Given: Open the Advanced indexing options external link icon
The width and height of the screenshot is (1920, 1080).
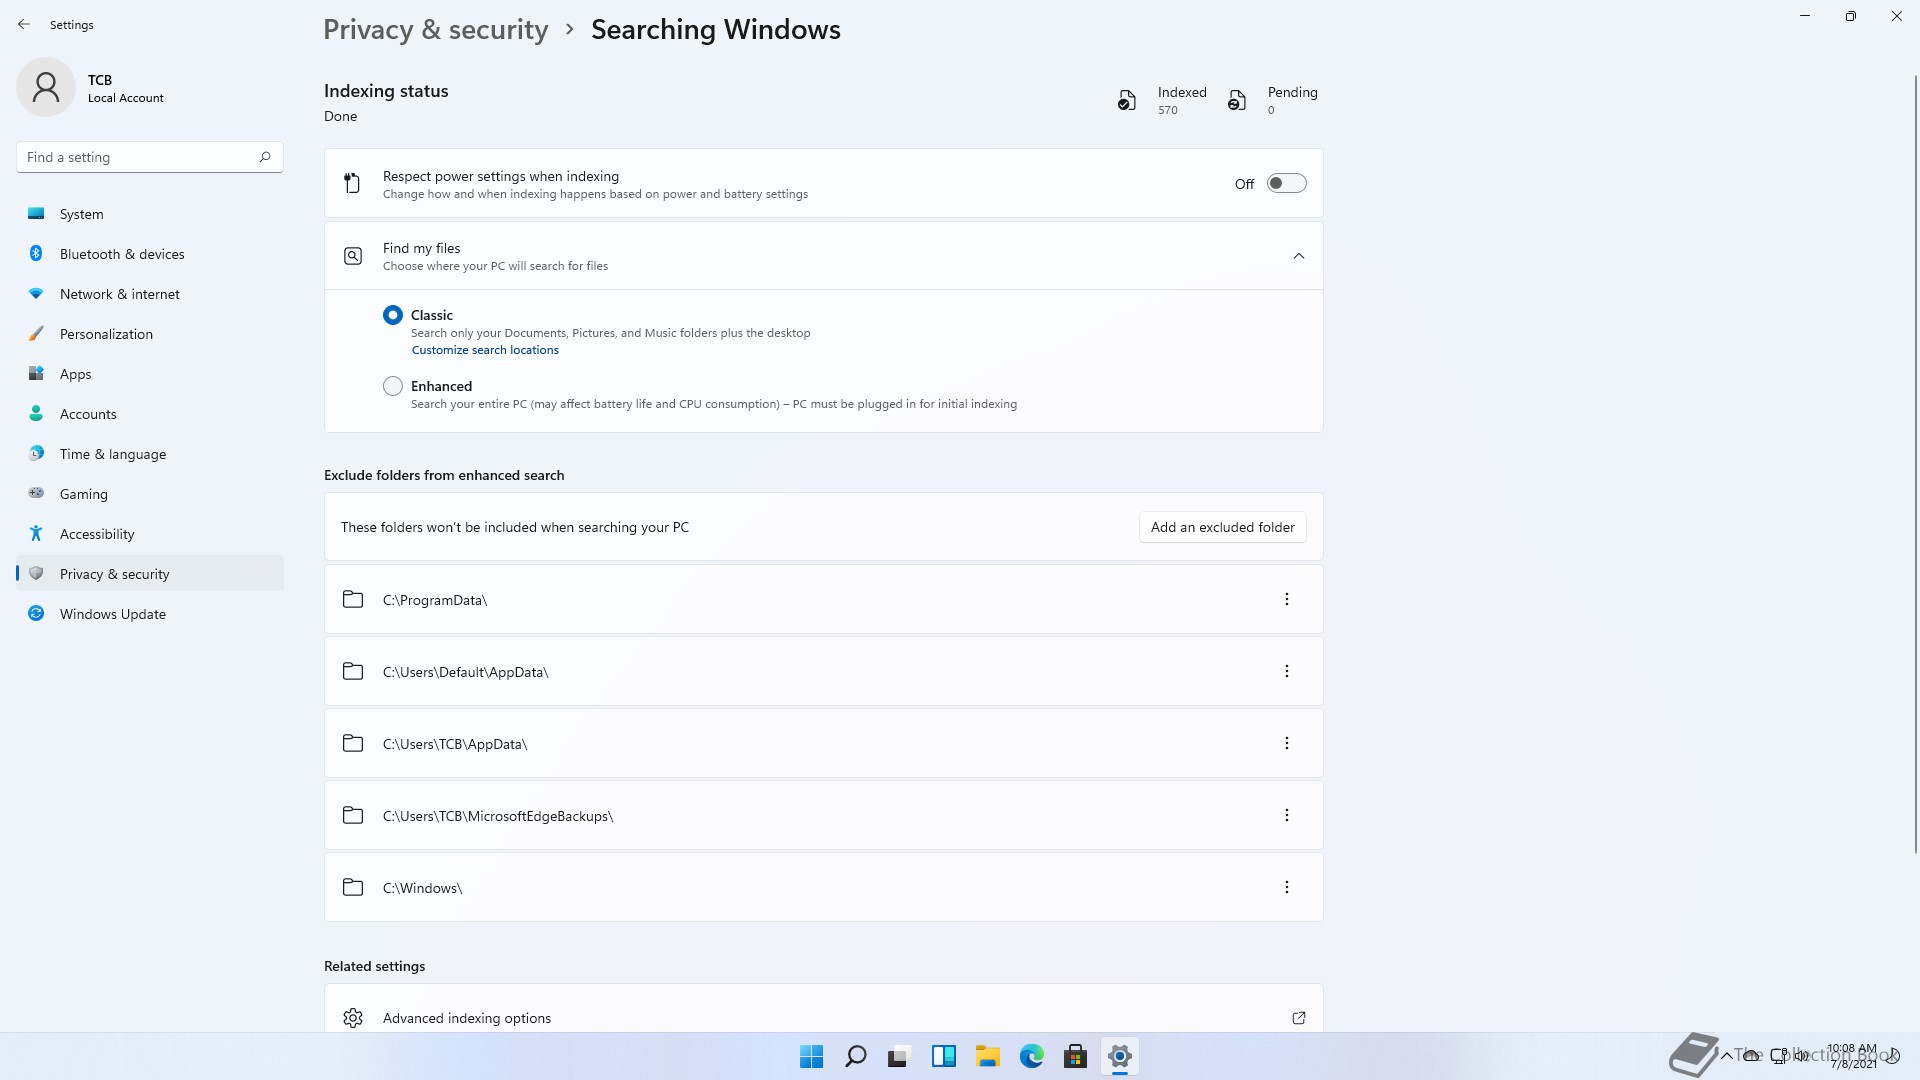Looking at the screenshot, I should 1298,1018.
